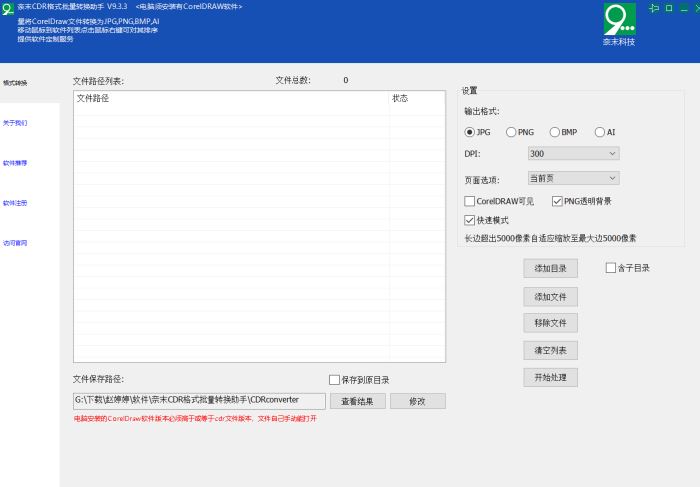Click 开始处理 button
The height and width of the screenshot is (487, 700).
(x=550, y=378)
